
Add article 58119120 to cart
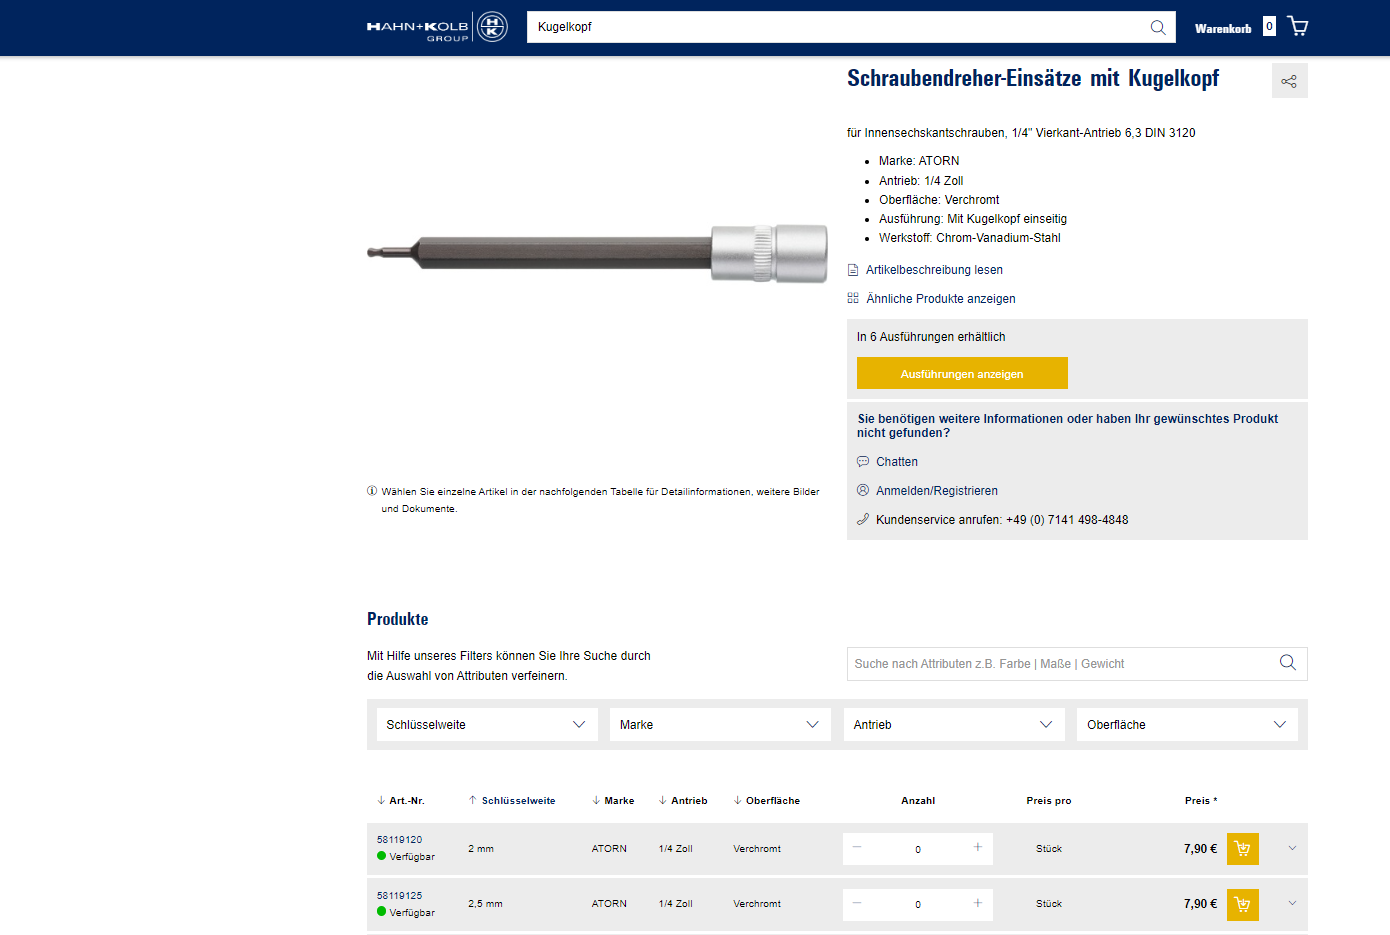tap(1242, 849)
